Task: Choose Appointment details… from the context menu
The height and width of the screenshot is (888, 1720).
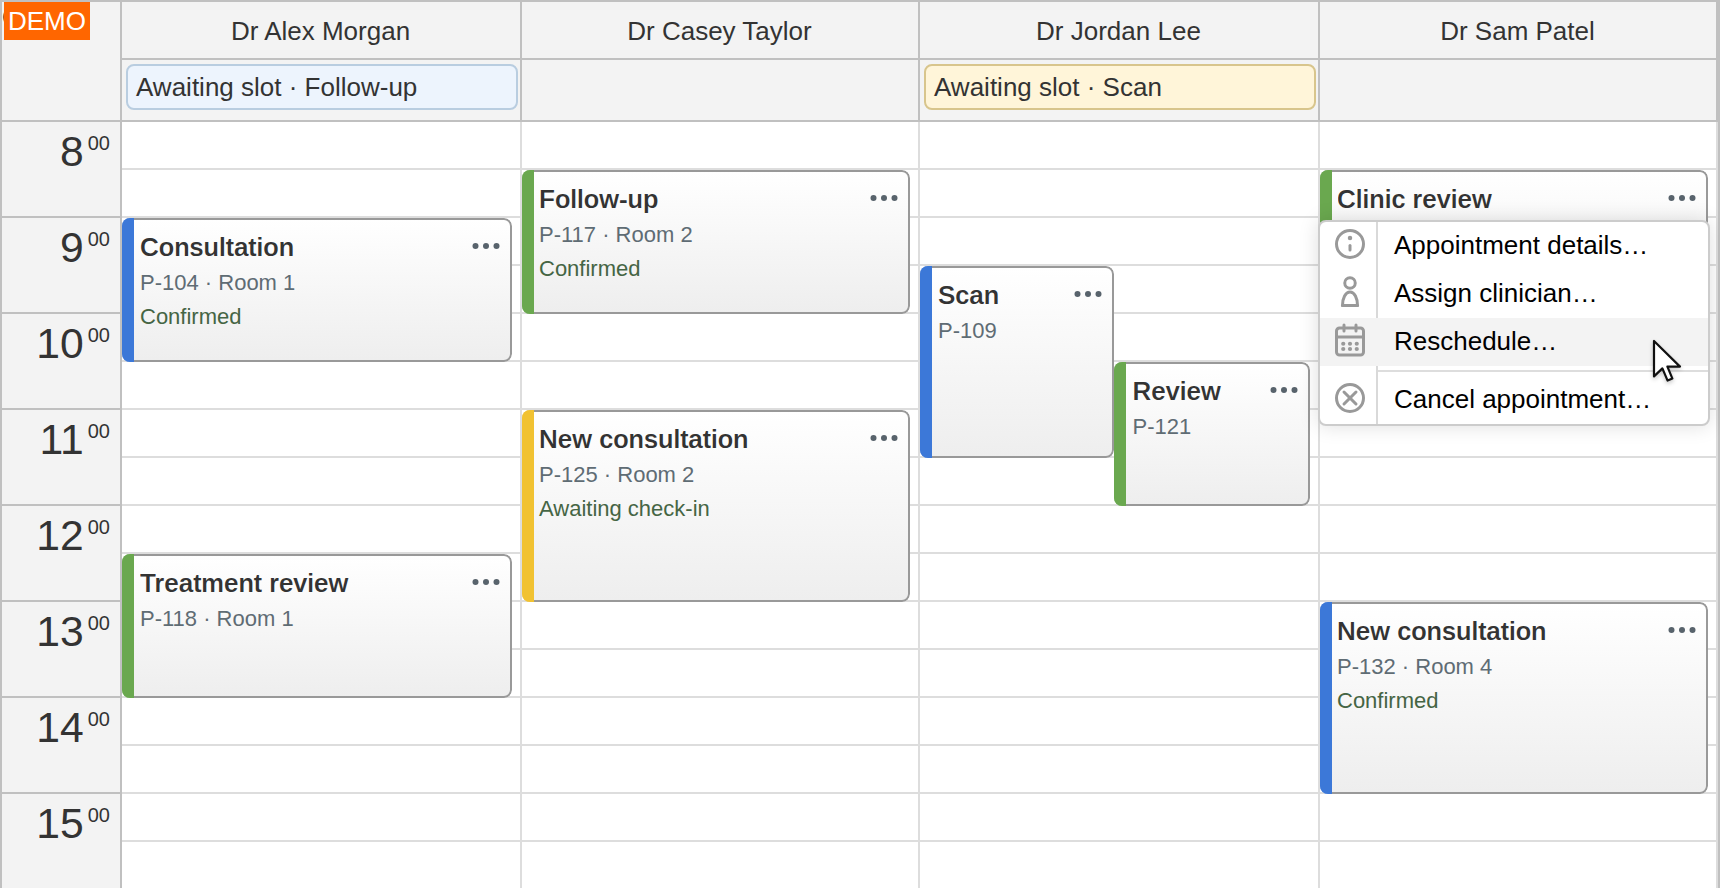Action: point(1514,245)
